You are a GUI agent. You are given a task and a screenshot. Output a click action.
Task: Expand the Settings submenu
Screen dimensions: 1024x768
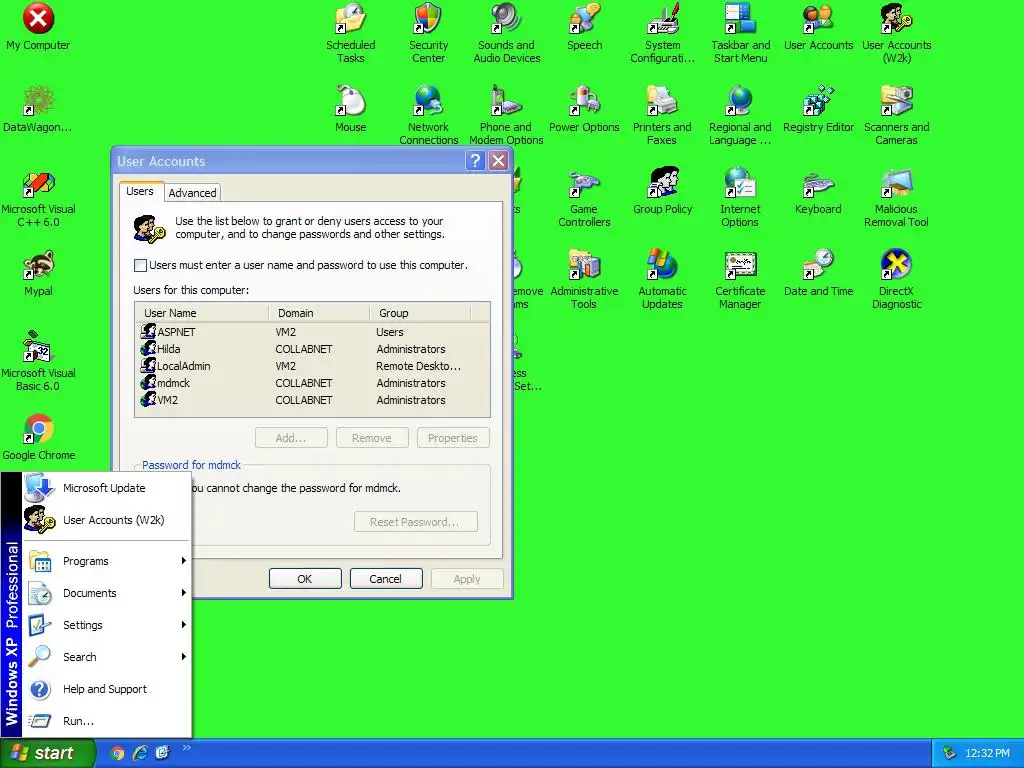click(x=108, y=625)
